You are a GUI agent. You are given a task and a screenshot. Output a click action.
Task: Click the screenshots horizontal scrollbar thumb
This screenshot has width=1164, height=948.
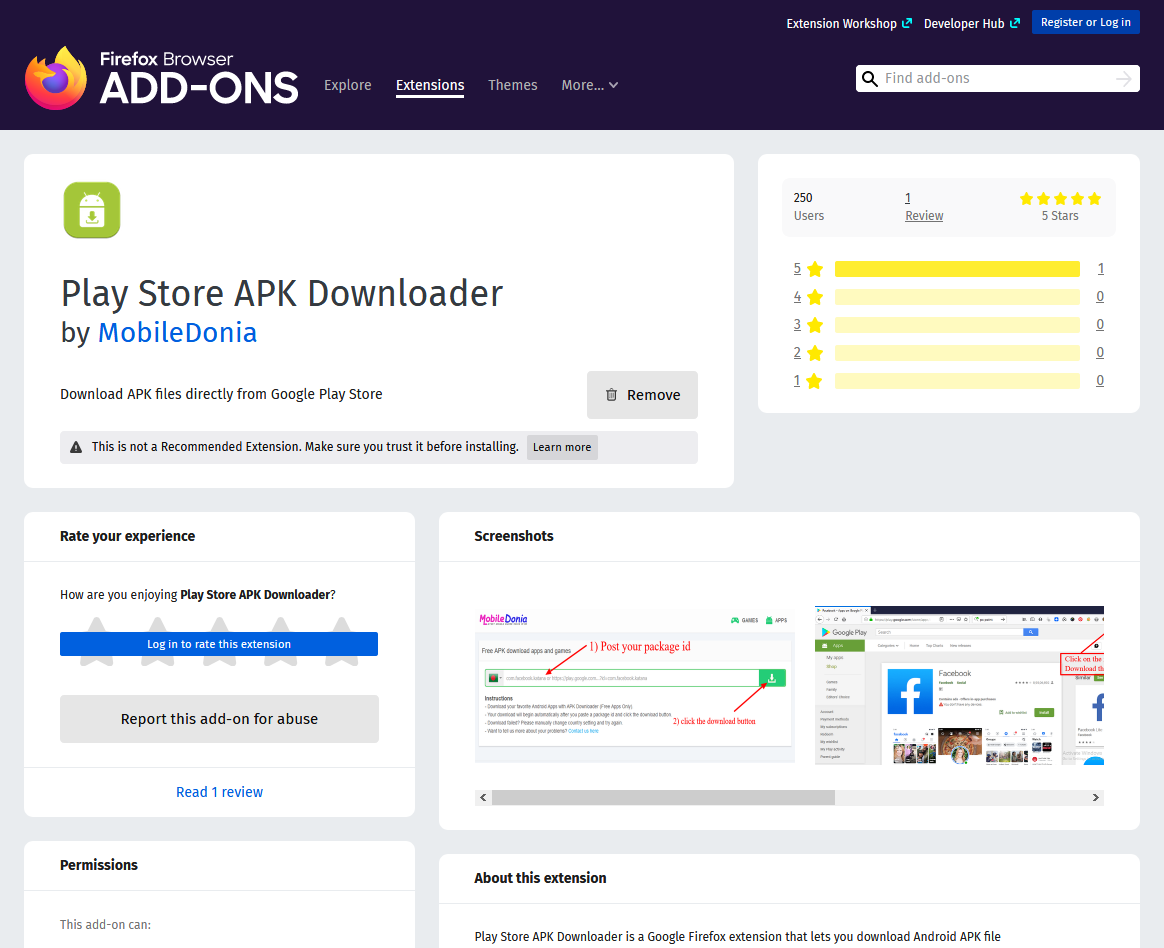663,797
